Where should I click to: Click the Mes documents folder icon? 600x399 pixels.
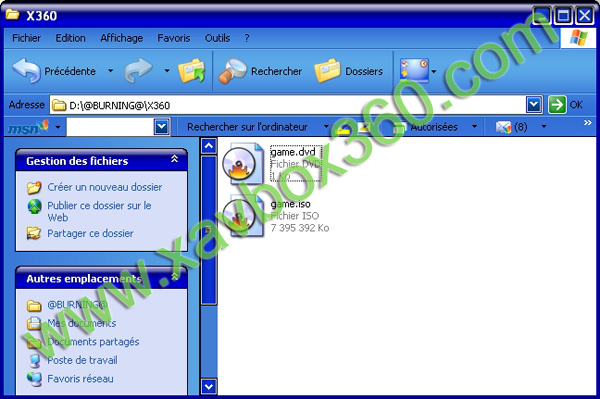(34, 323)
